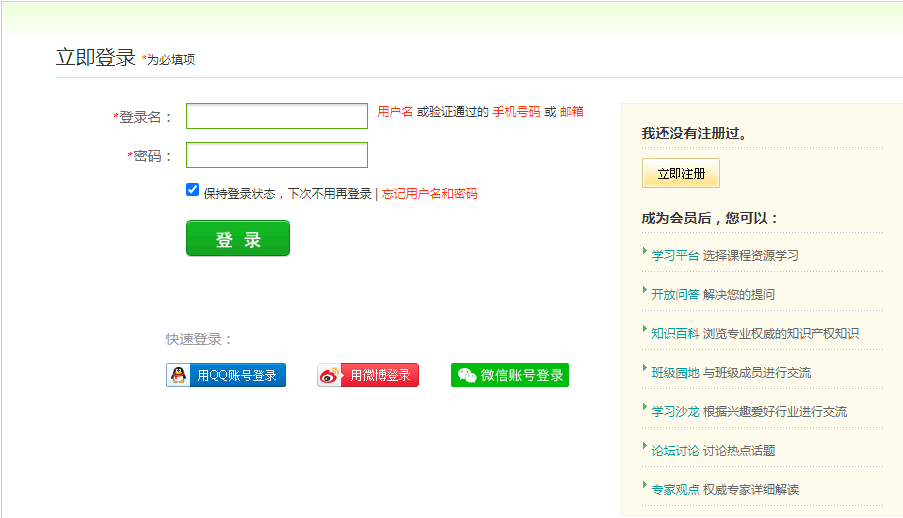Screen dimensions: 903x518
Task: Click the 密码 input field
Action: tap(277, 155)
